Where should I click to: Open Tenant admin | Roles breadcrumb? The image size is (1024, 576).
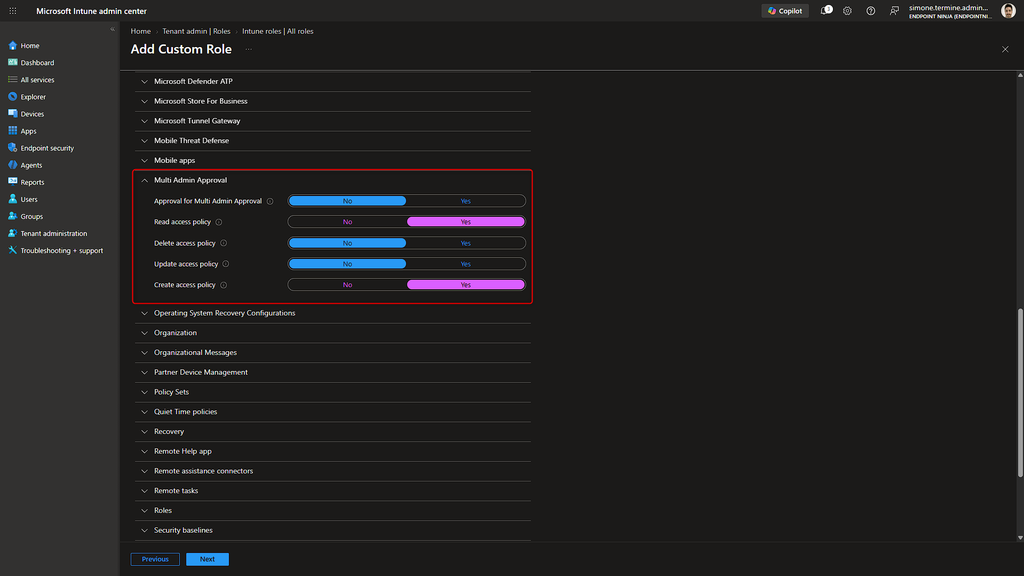[196, 31]
